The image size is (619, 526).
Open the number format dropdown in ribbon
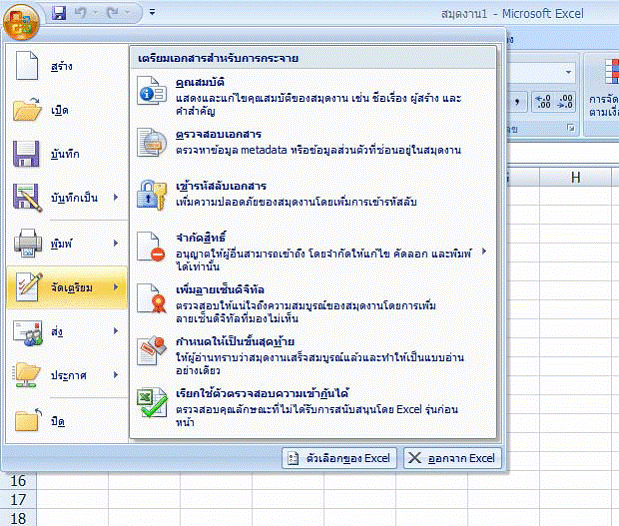(568, 72)
